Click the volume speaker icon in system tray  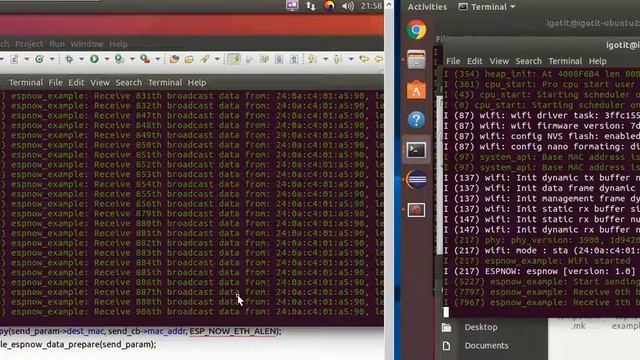[x=347, y=6]
